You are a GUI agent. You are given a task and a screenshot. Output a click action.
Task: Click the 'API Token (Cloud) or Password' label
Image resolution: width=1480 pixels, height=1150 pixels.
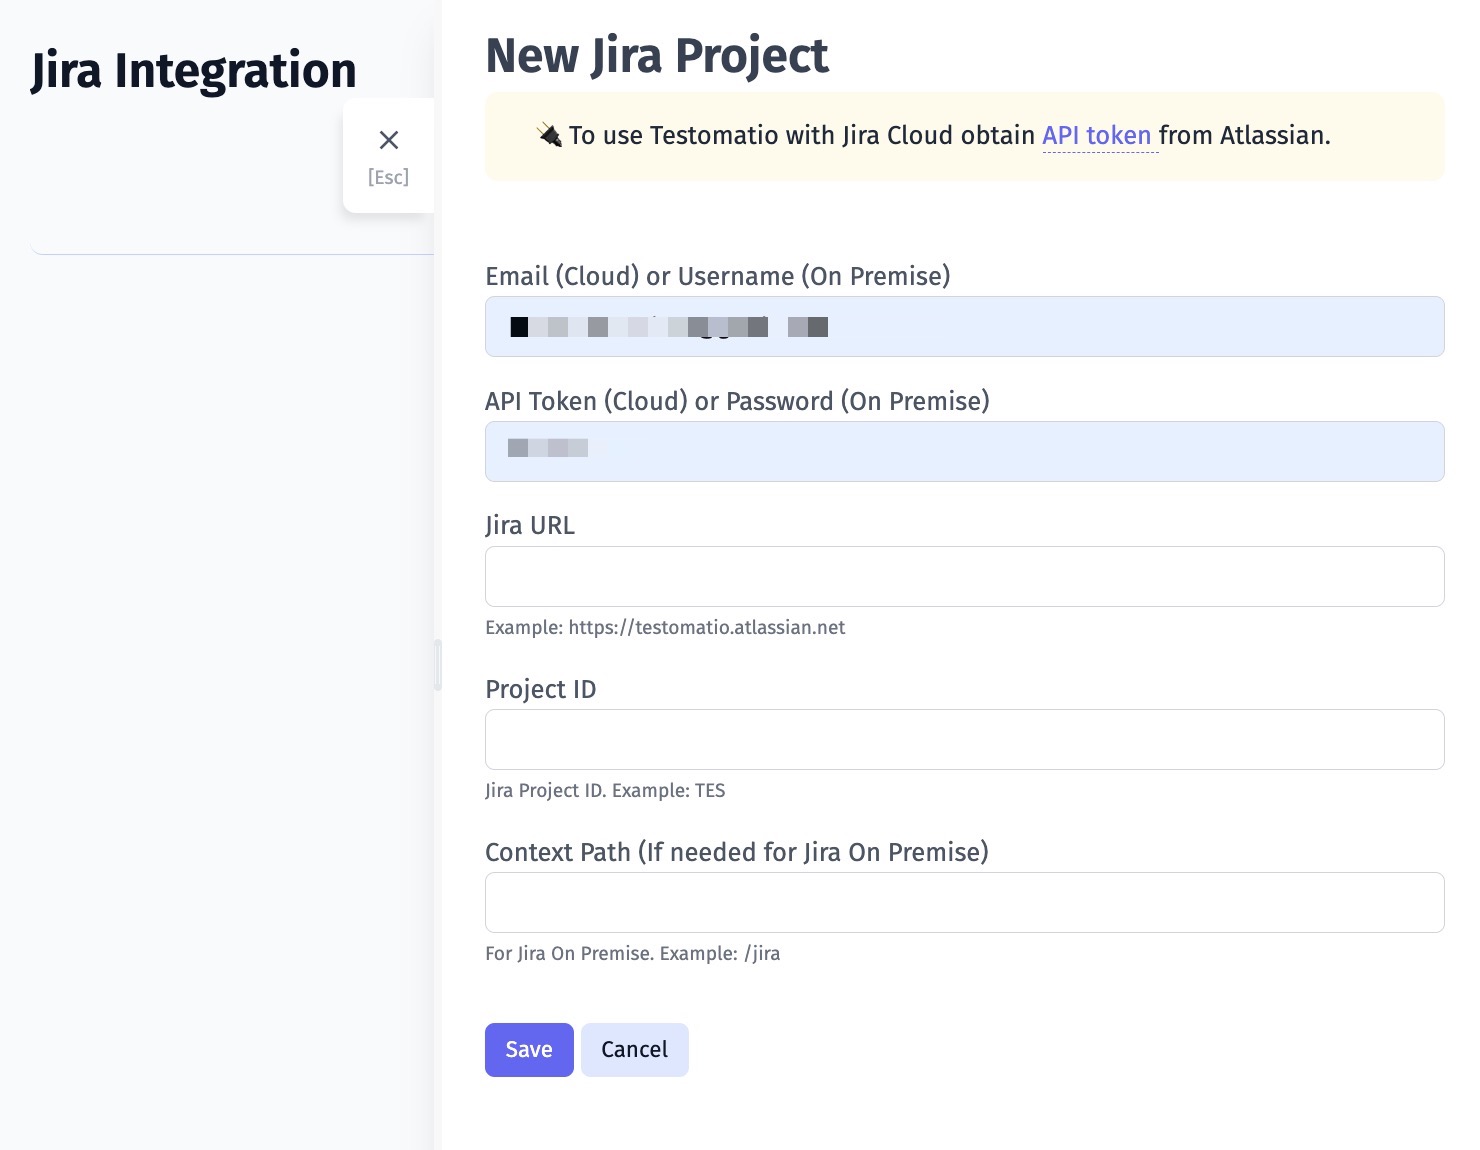point(737,401)
